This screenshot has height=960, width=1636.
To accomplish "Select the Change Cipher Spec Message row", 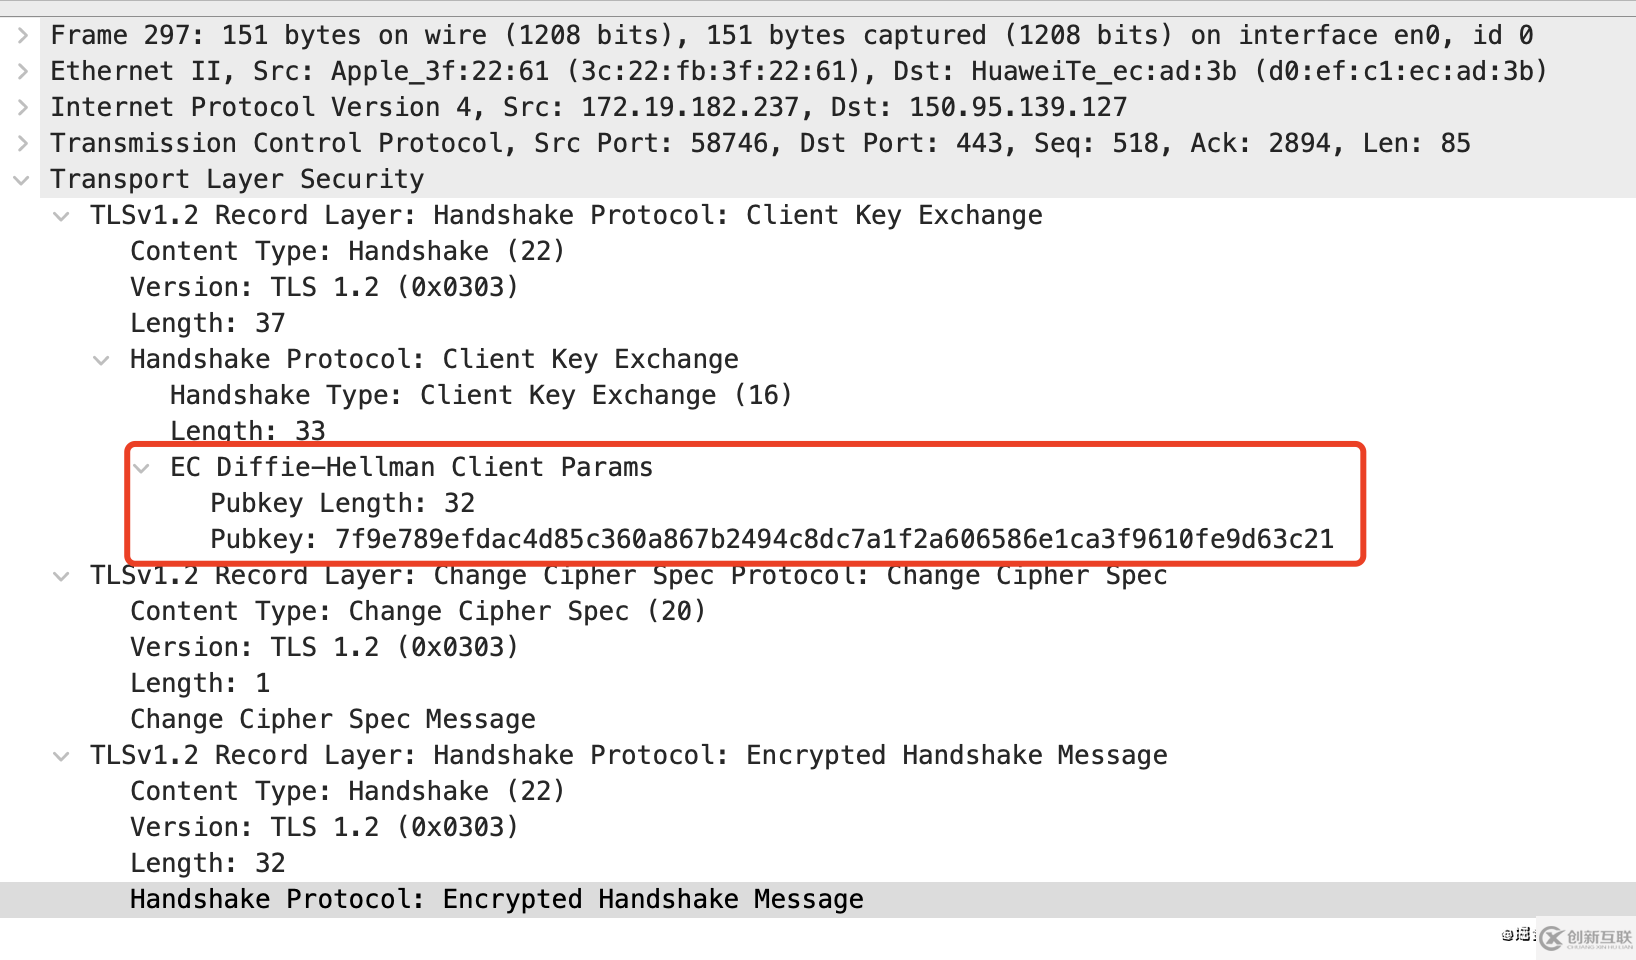I will pyautogui.click(x=332, y=719).
